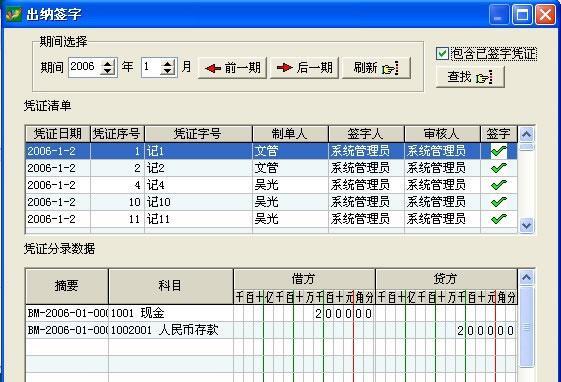Click the month input field showing 1
Screen dimensions: 561x382
[151, 67]
